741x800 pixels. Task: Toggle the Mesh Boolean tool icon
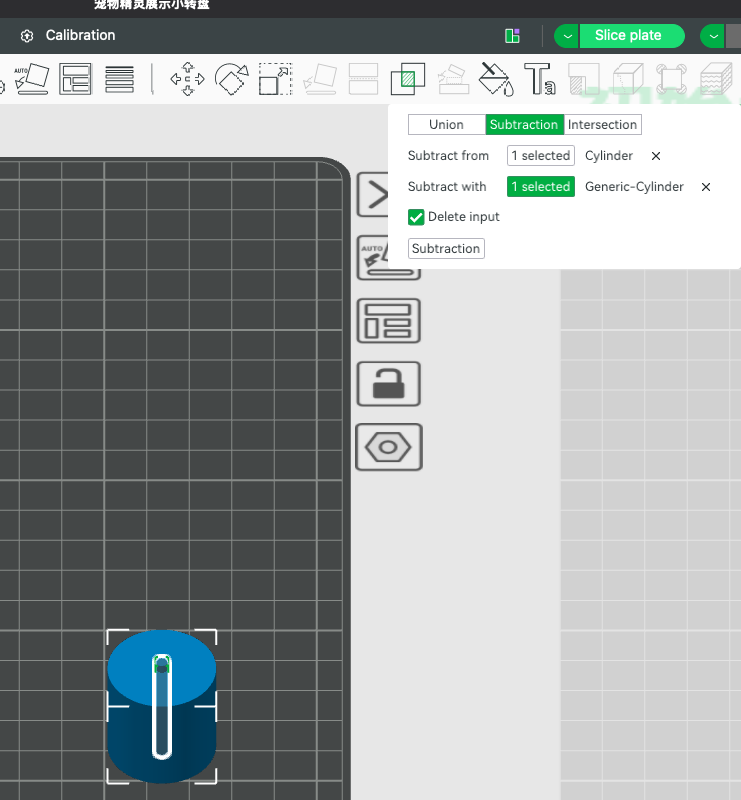pyautogui.click(x=407, y=79)
